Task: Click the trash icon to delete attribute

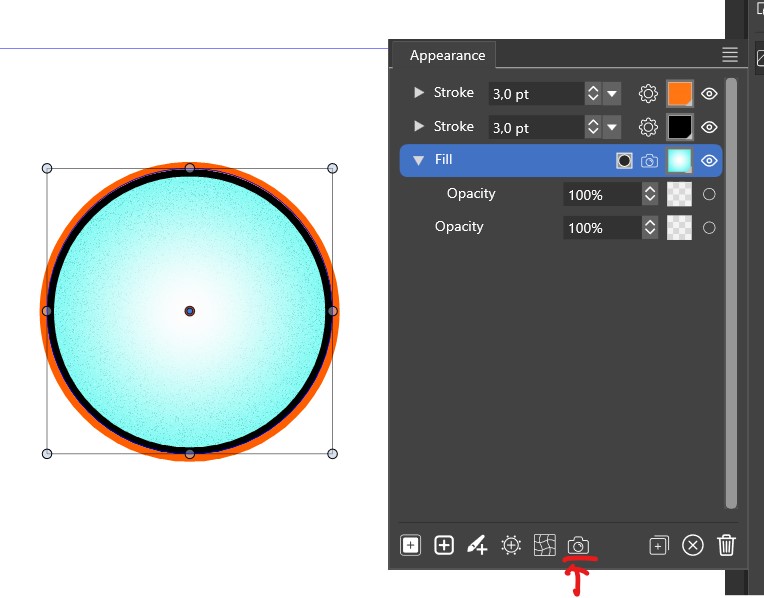Action: [727, 545]
